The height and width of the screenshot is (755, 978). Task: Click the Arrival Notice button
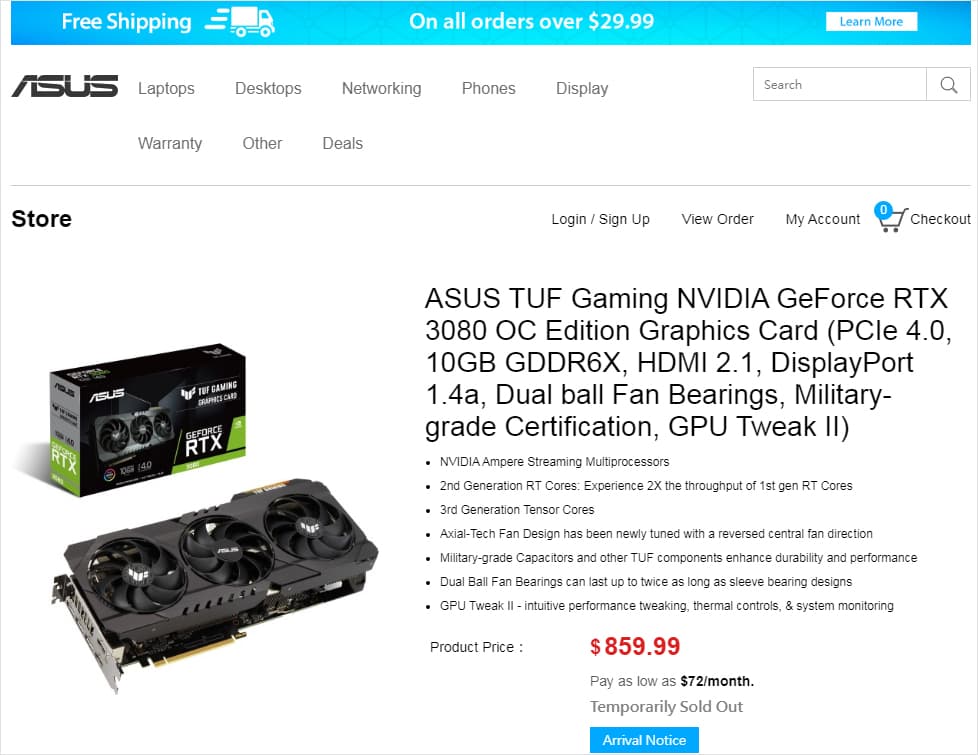[644, 740]
